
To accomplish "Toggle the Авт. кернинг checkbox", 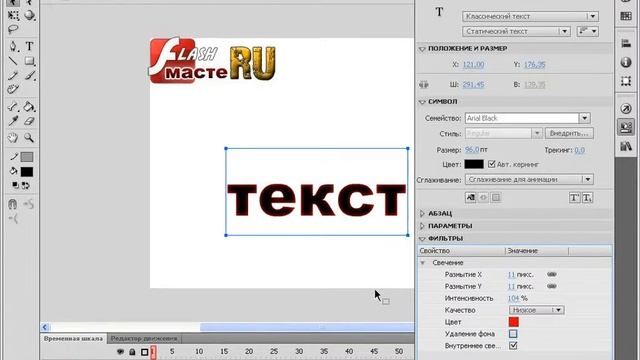I will [491, 164].
